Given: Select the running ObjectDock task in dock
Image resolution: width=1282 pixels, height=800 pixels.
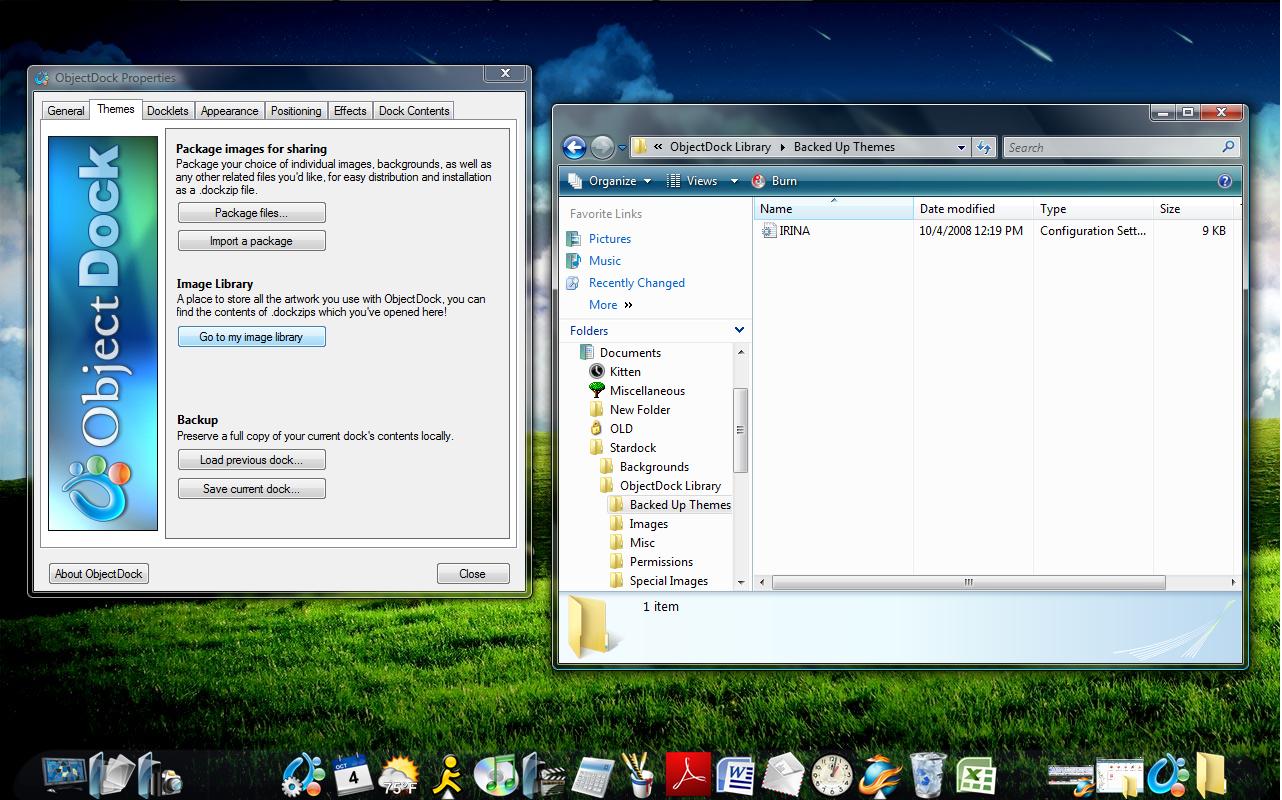Looking at the screenshot, I should click(x=1167, y=776).
